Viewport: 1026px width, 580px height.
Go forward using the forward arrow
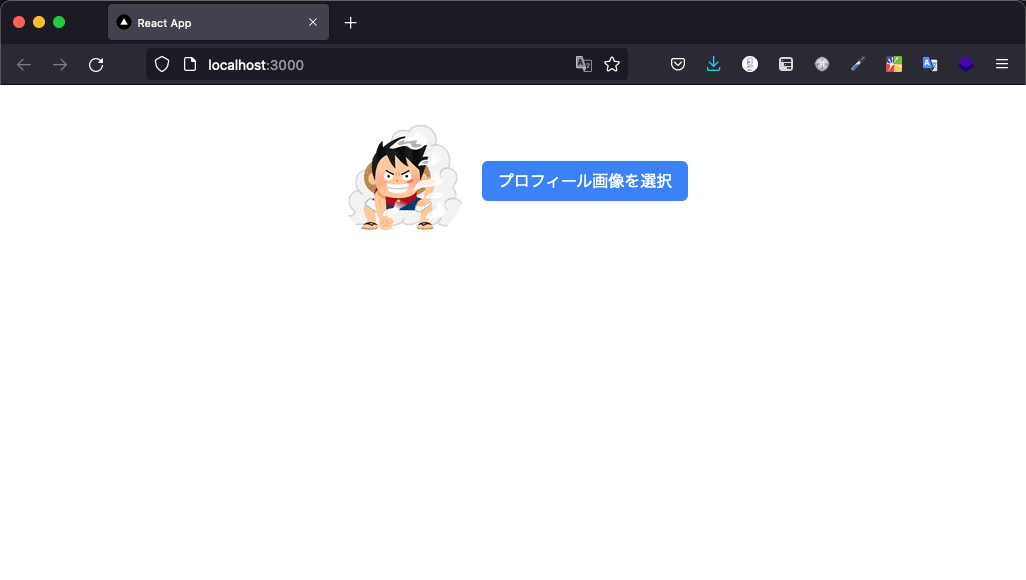tap(60, 65)
